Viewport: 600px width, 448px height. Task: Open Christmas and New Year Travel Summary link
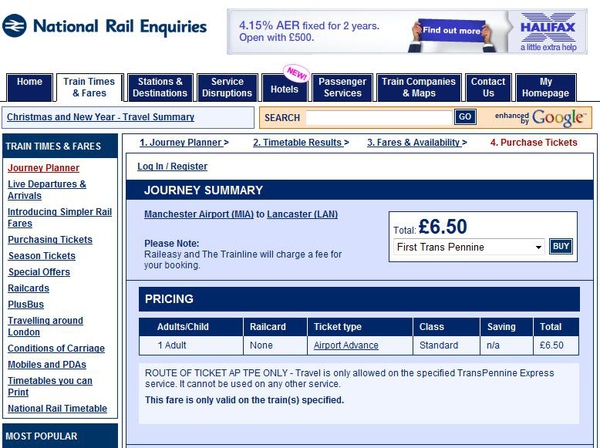[x=101, y=117]
